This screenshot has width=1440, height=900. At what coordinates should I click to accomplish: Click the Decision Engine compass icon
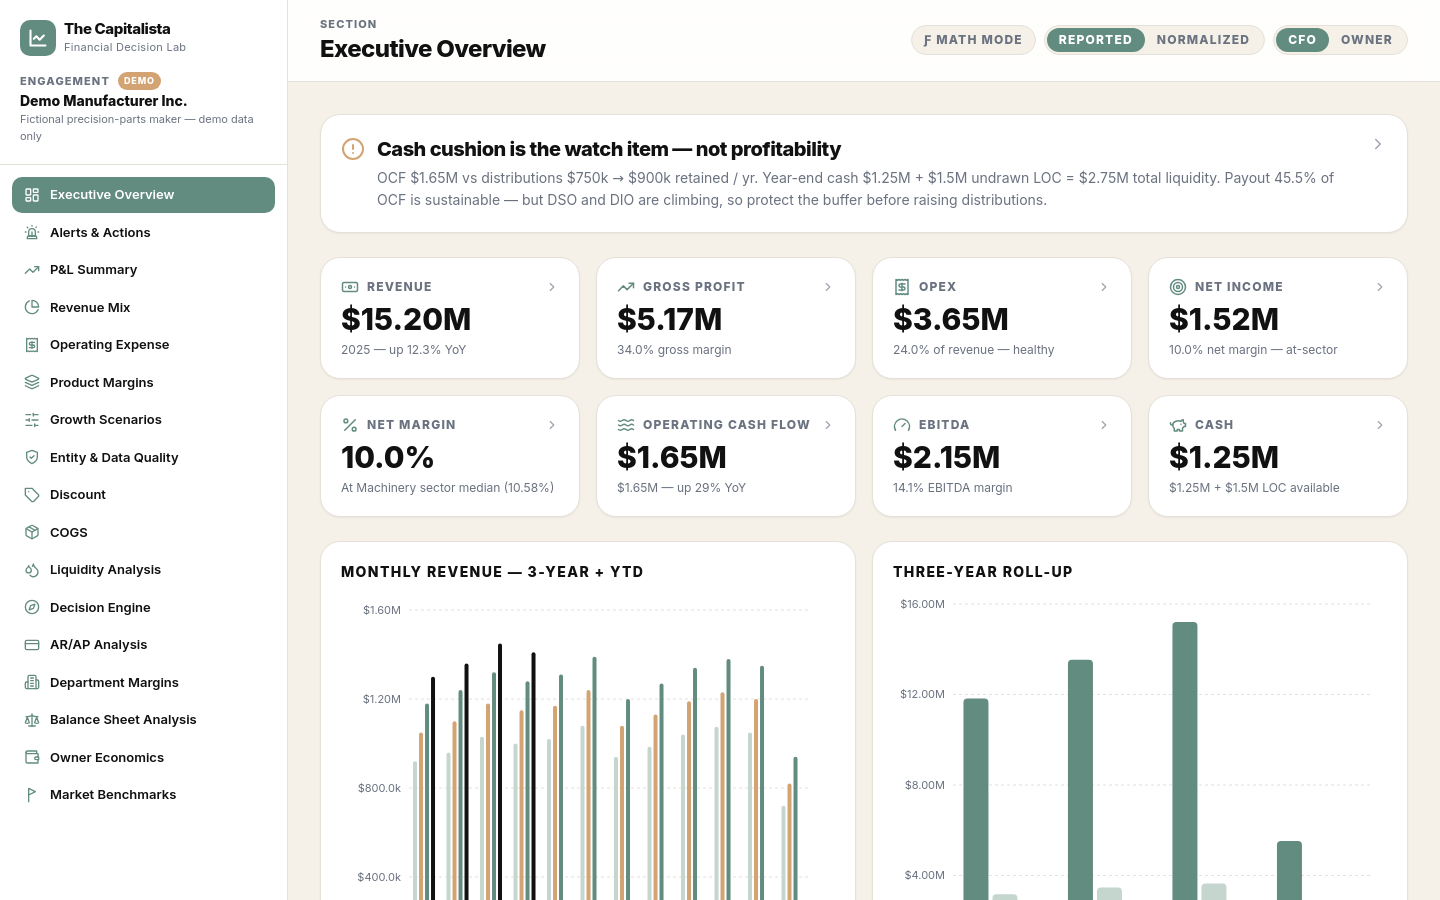click(32, 608)
